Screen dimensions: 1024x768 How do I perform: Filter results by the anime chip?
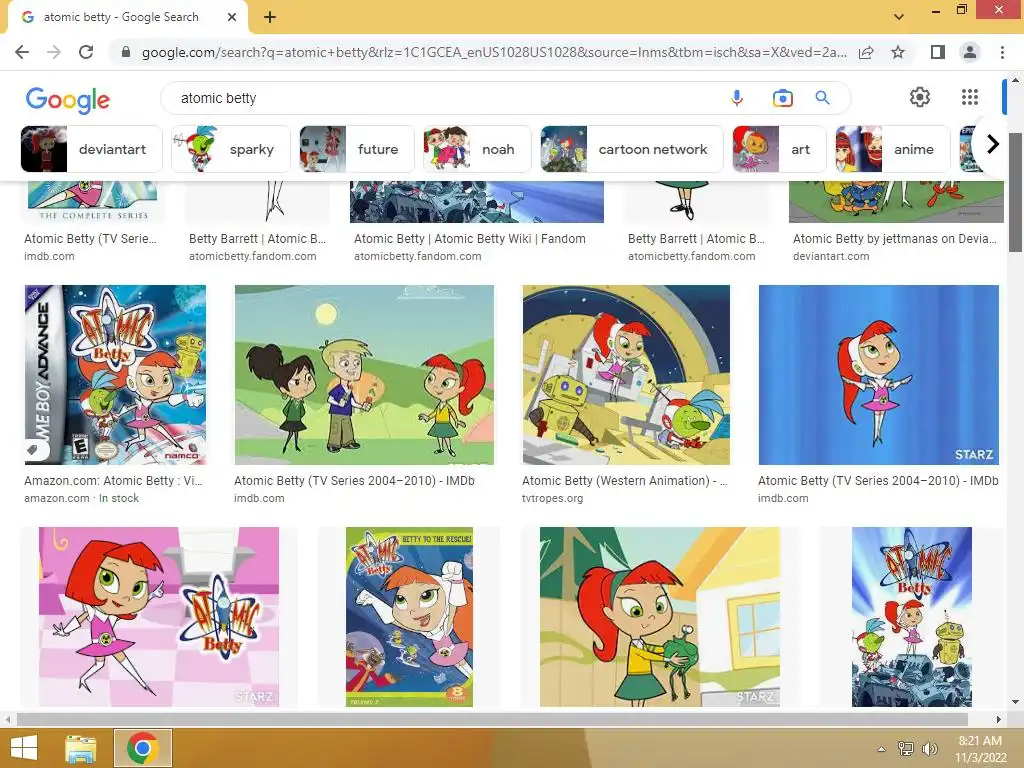pos(893,149)
